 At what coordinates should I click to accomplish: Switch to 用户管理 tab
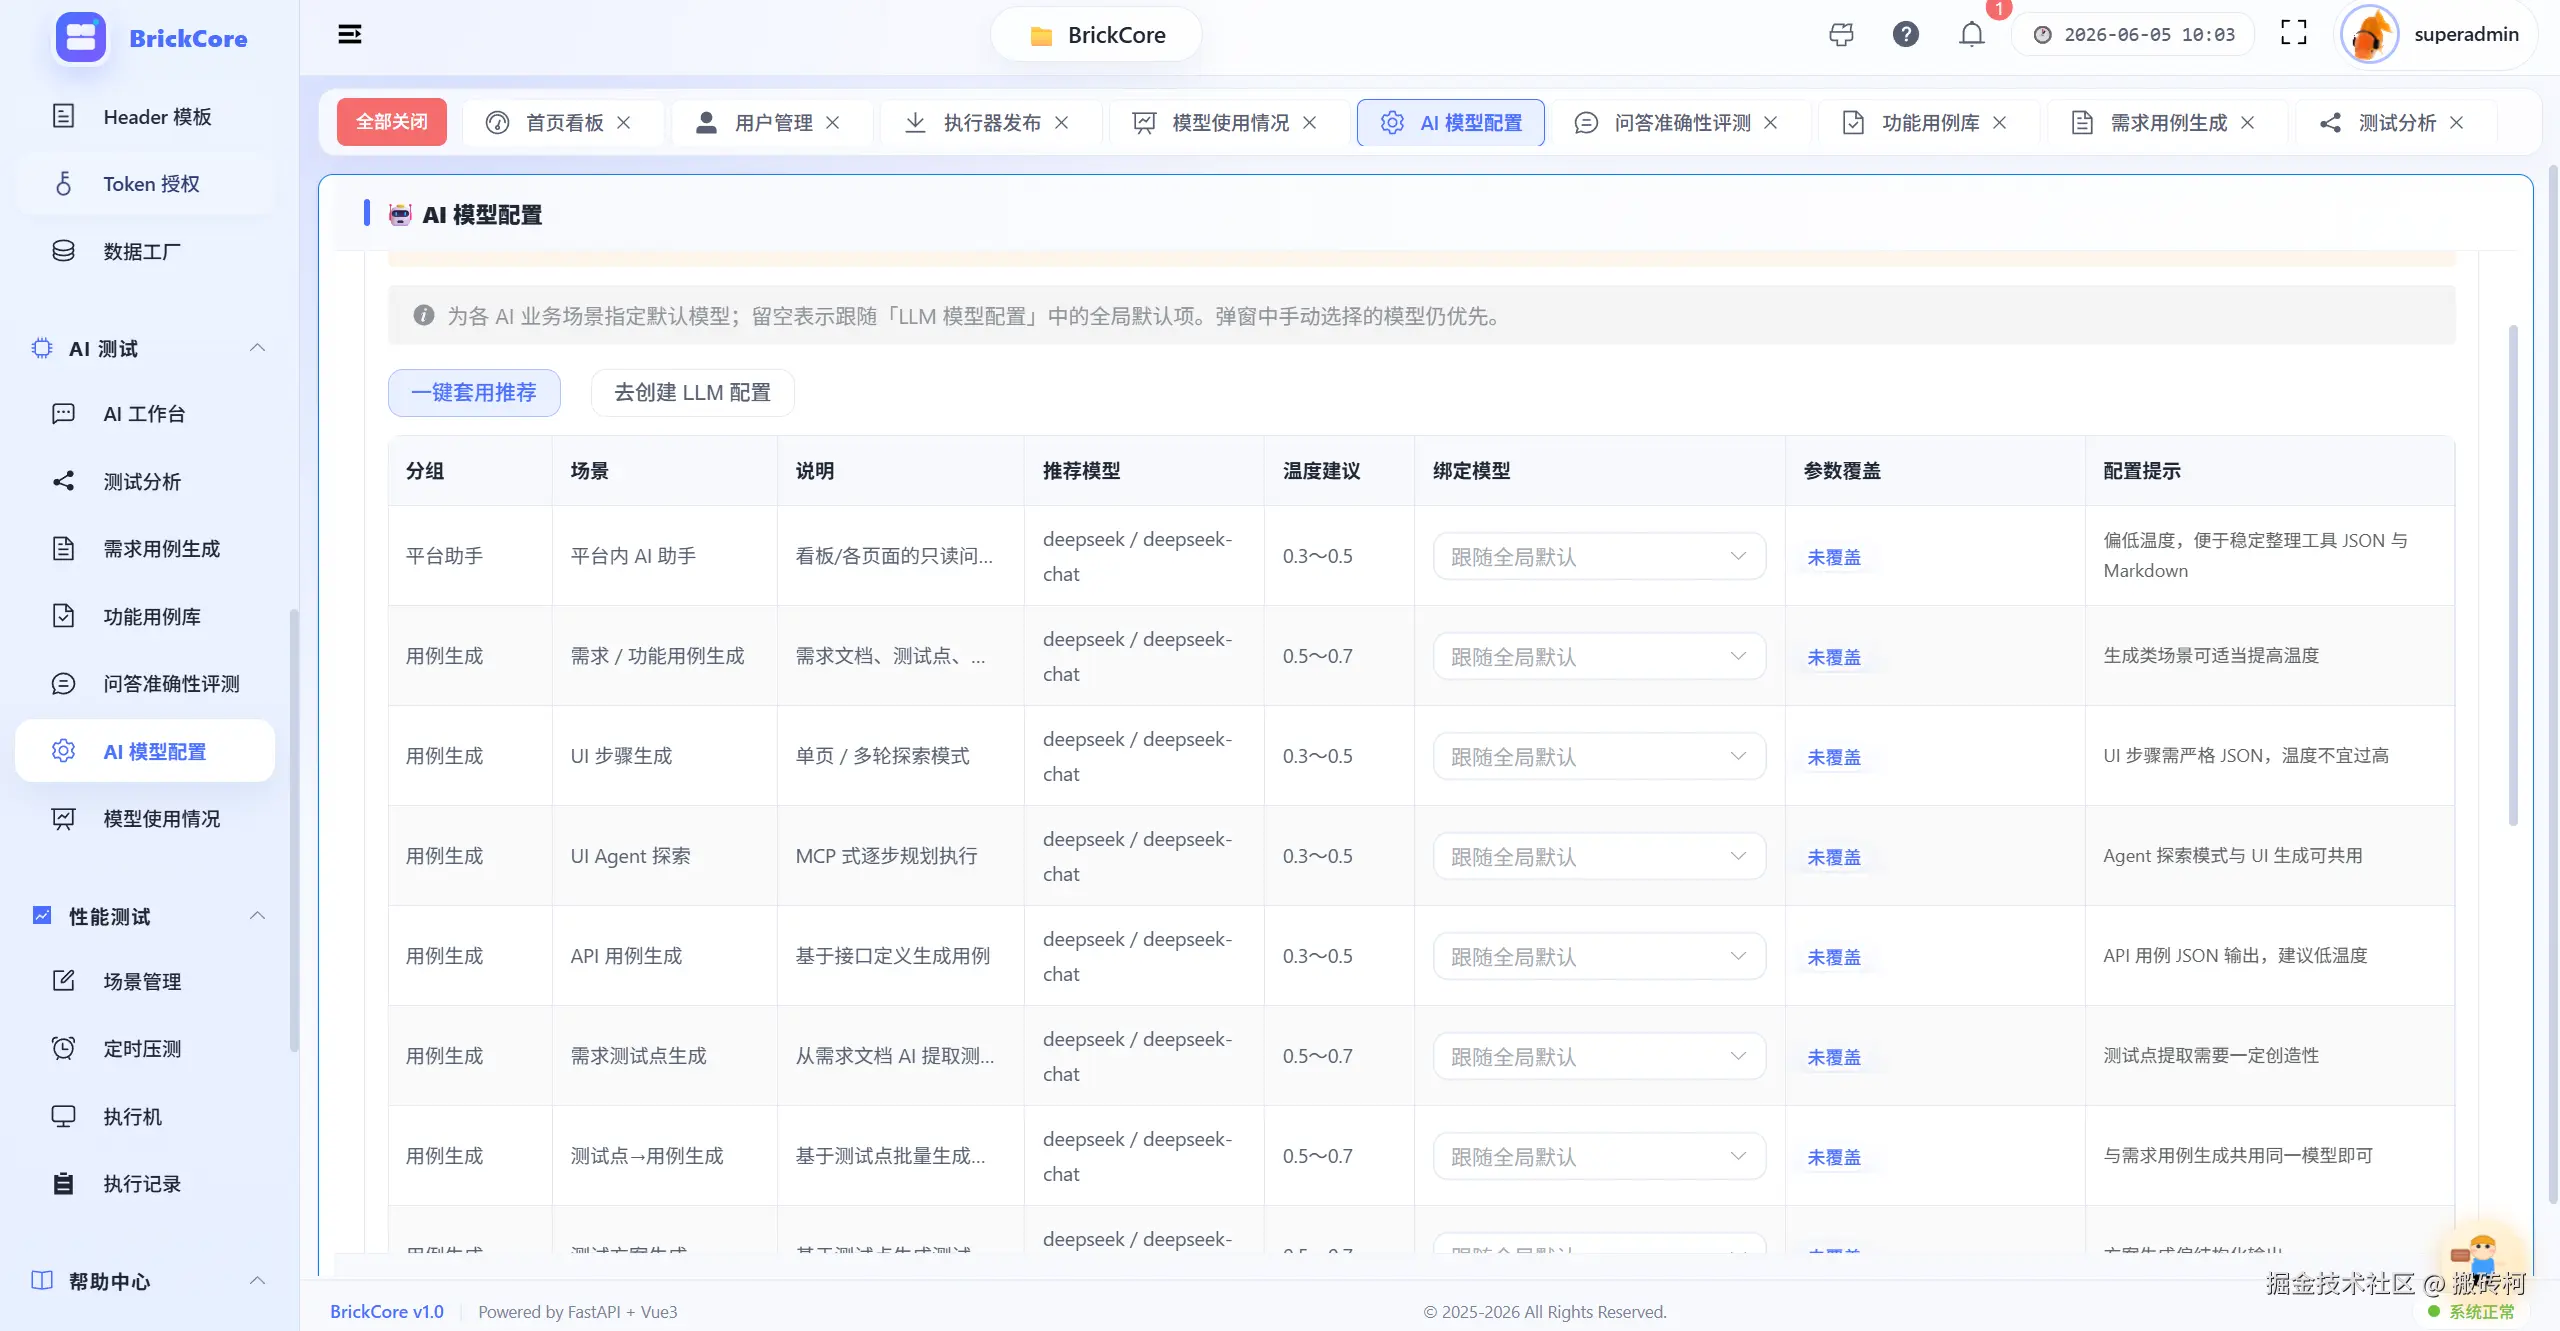[773, 122]
